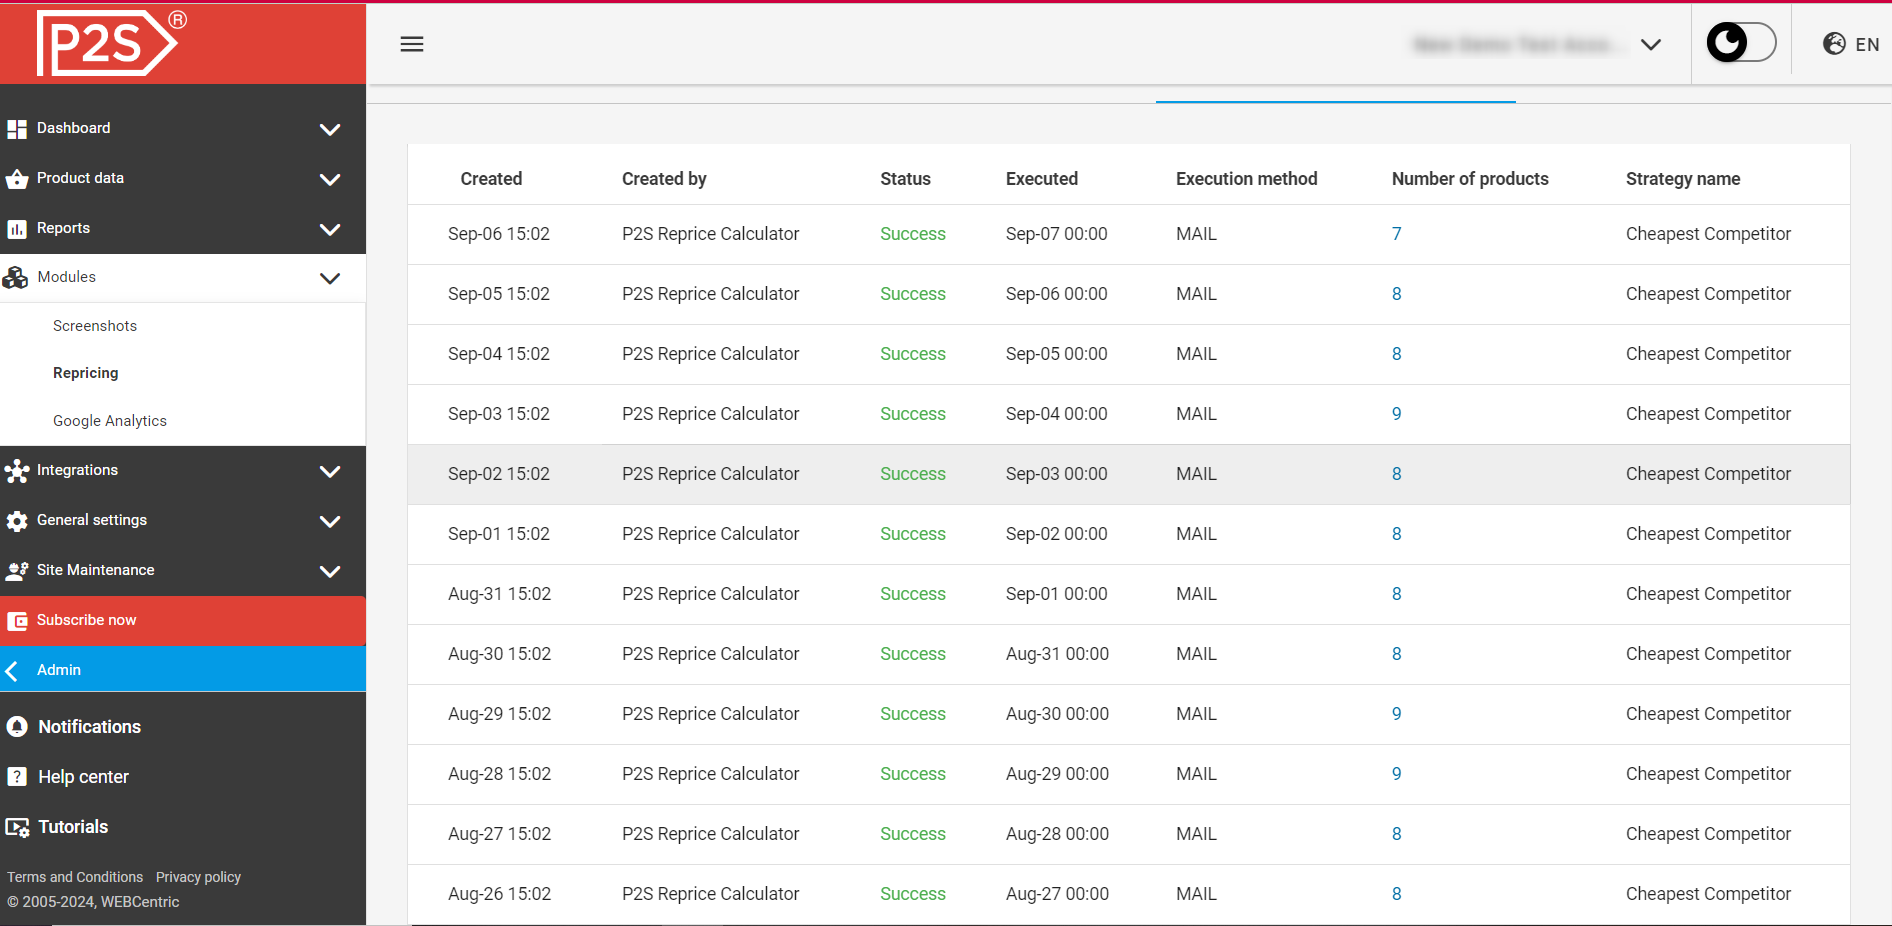Click the globe language icon
The image size is (1892, 926).
(1834, 44)
